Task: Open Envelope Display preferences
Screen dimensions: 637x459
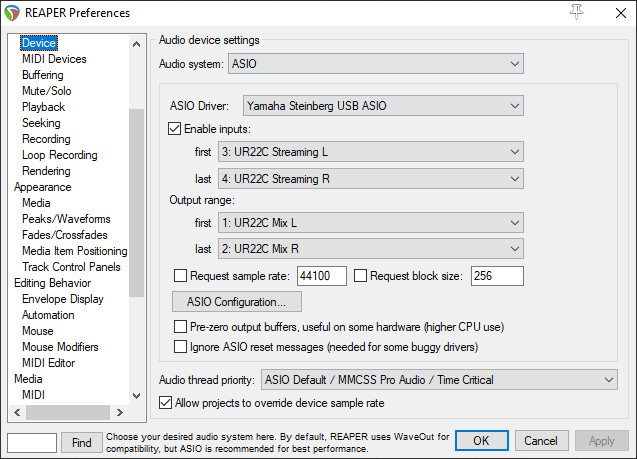Action: point(63,299)
